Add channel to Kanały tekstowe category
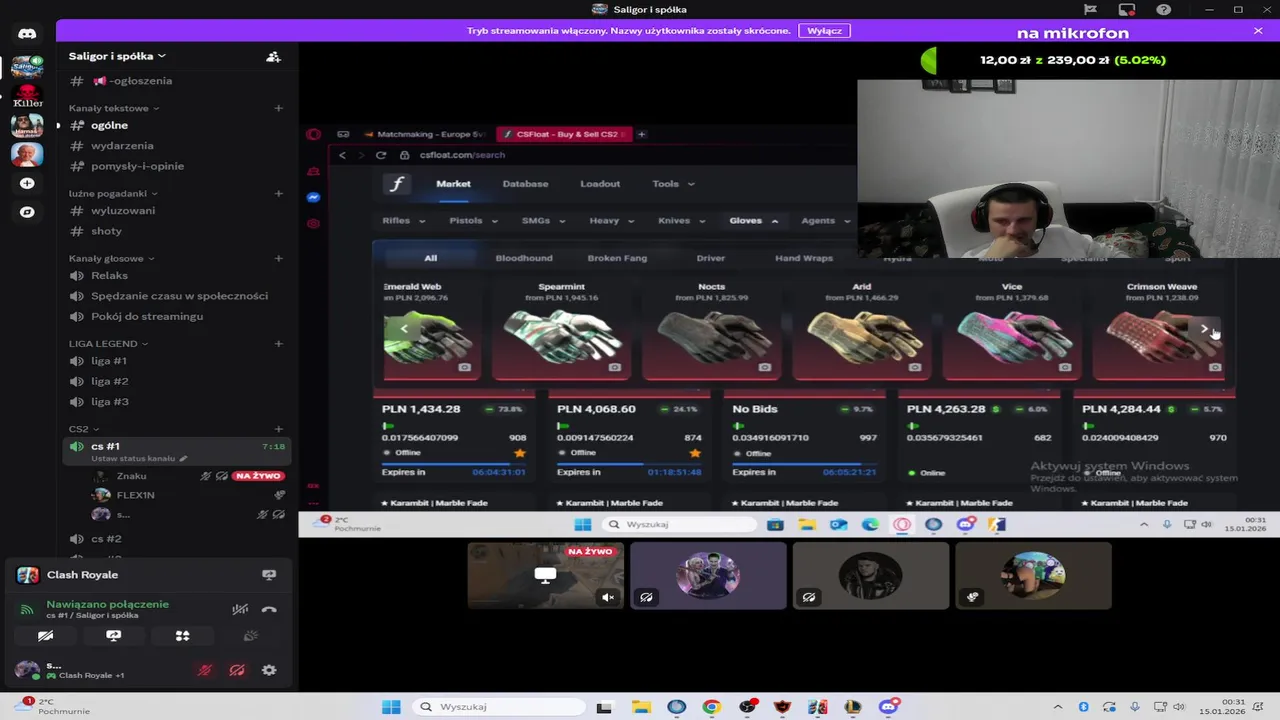This screenshot has width=1280, height=720. [x=279, y=108]
